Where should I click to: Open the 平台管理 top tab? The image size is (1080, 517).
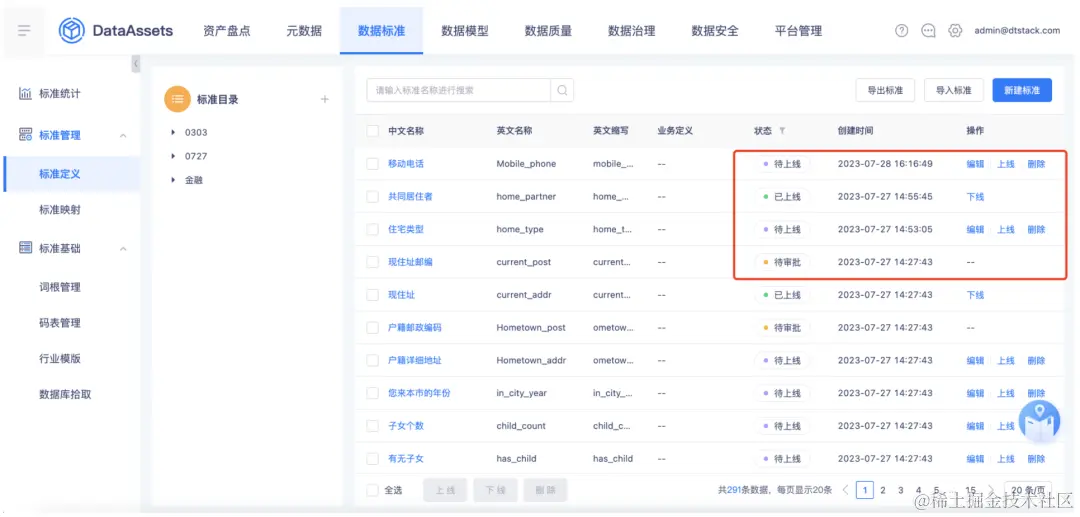tap(798, 31)
